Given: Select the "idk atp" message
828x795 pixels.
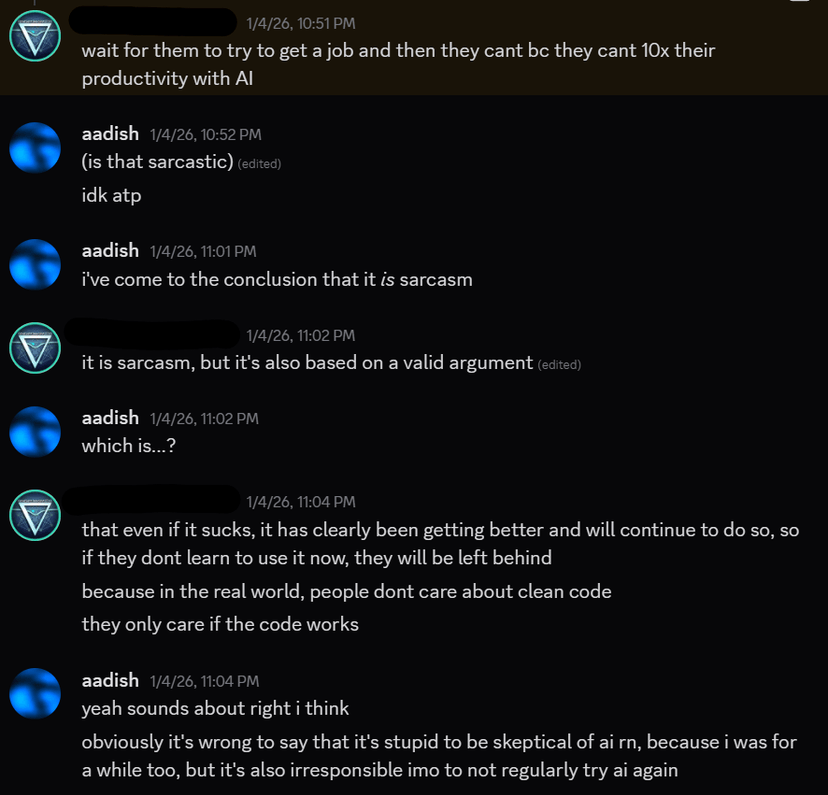Looking at the screenshot, I should pos(111,195).
